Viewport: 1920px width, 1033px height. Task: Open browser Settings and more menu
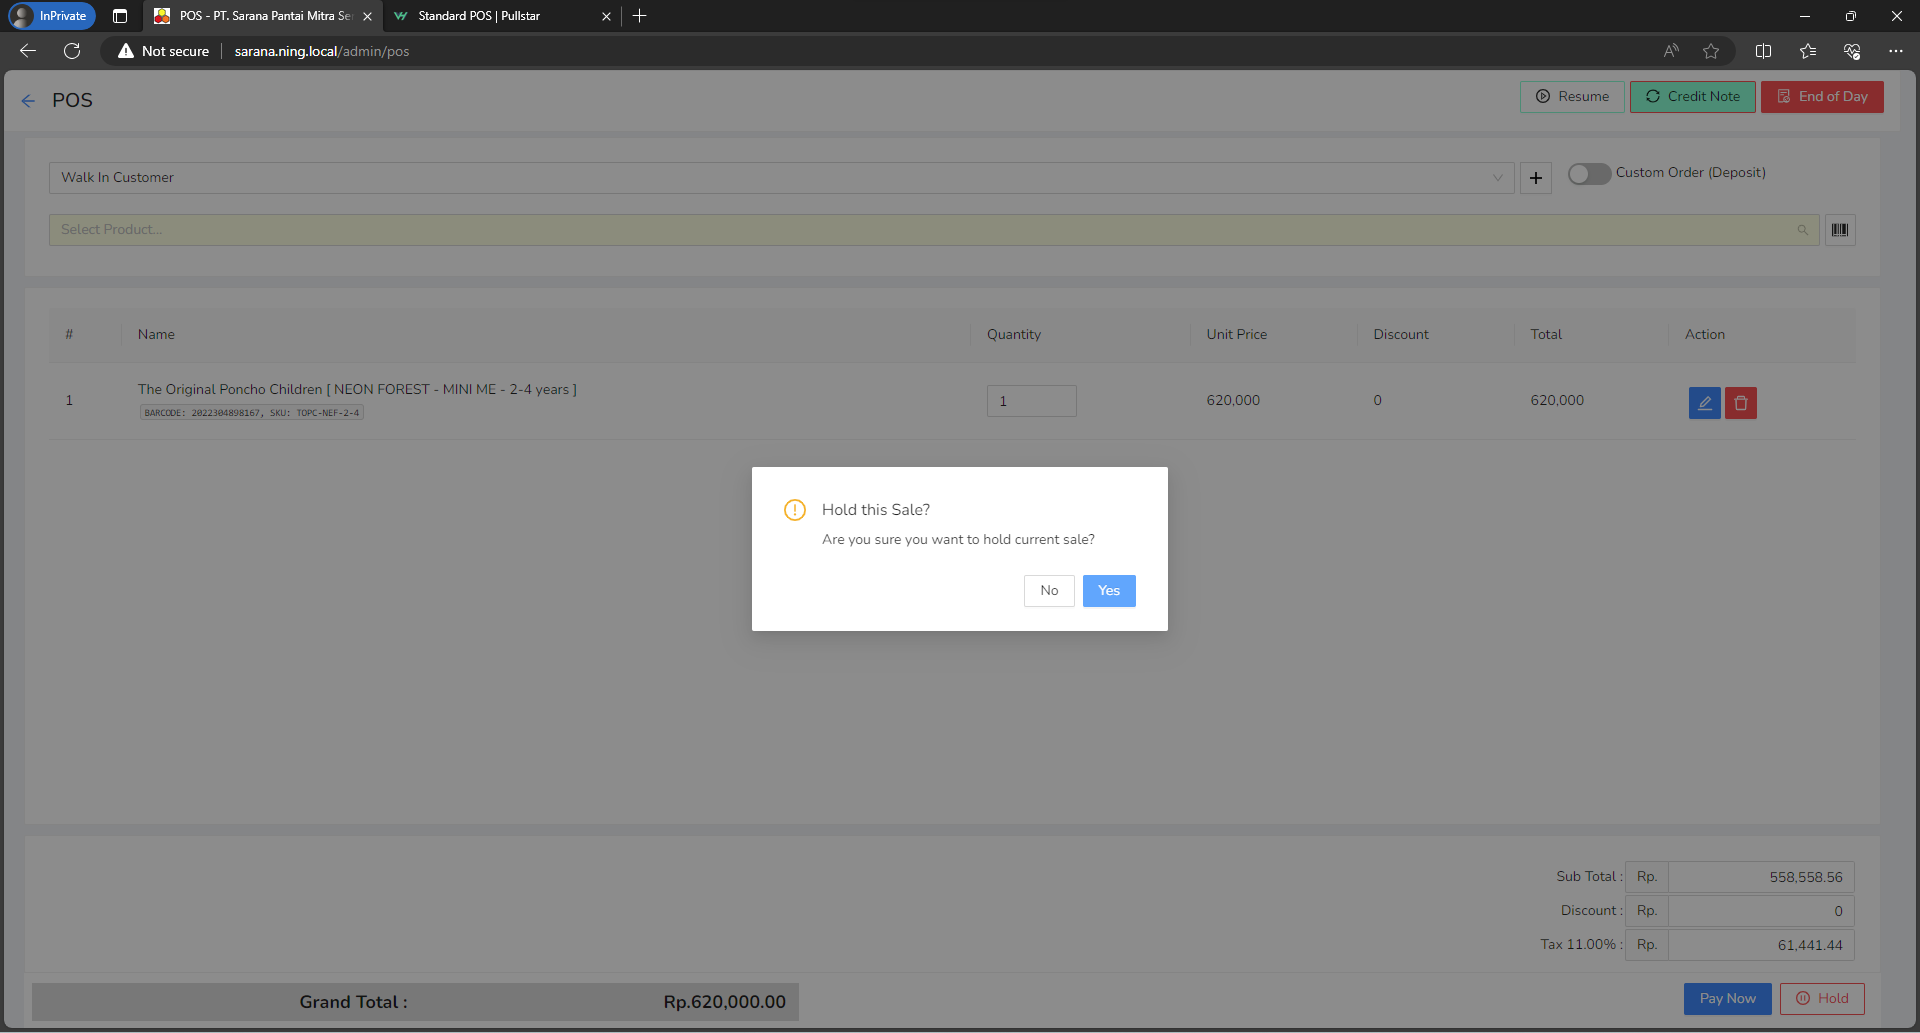click(x=1896, y=51)
